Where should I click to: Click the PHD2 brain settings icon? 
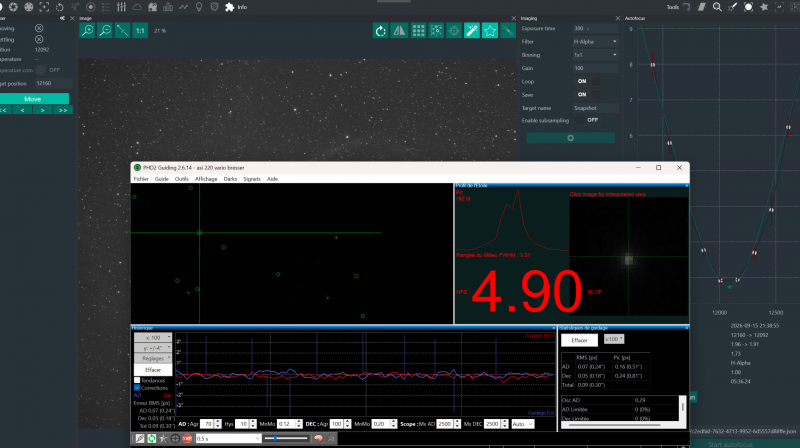coord(318,438)
